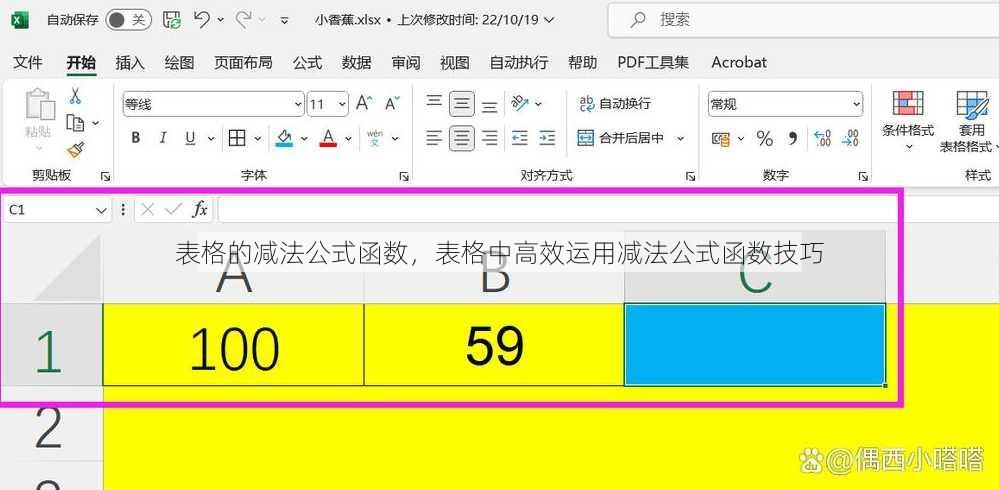Click the Save icon in title bar
This screenshot has height=490, width=999.
[x=172, y=20]
